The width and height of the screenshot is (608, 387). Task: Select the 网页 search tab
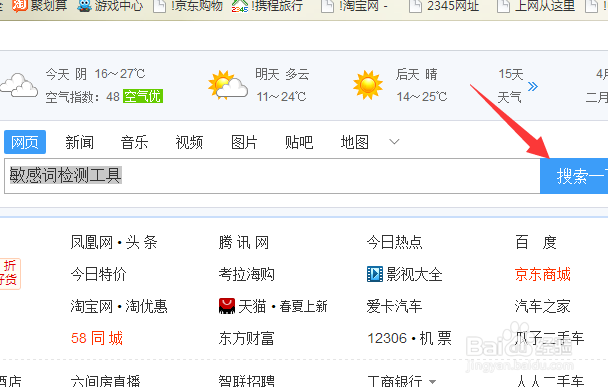click(25, 142)
